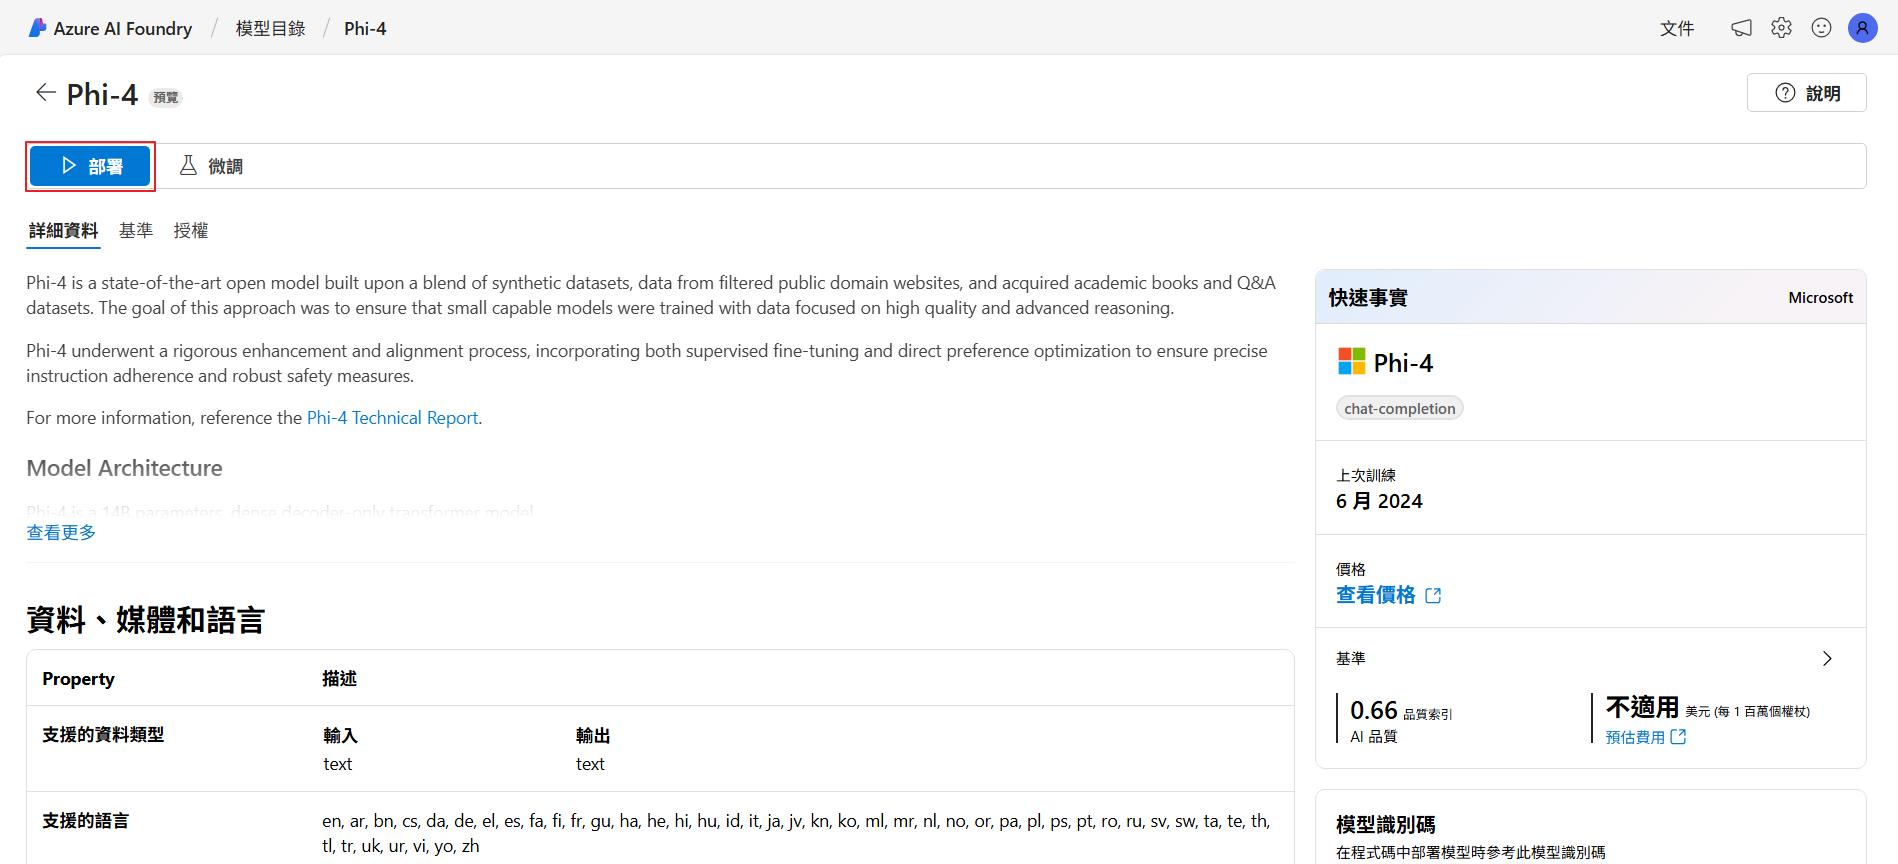This screenshot has width=1898, height=864.
Task: Open the Phi-4 Technical Report link
Action: [x=392, y=418]
